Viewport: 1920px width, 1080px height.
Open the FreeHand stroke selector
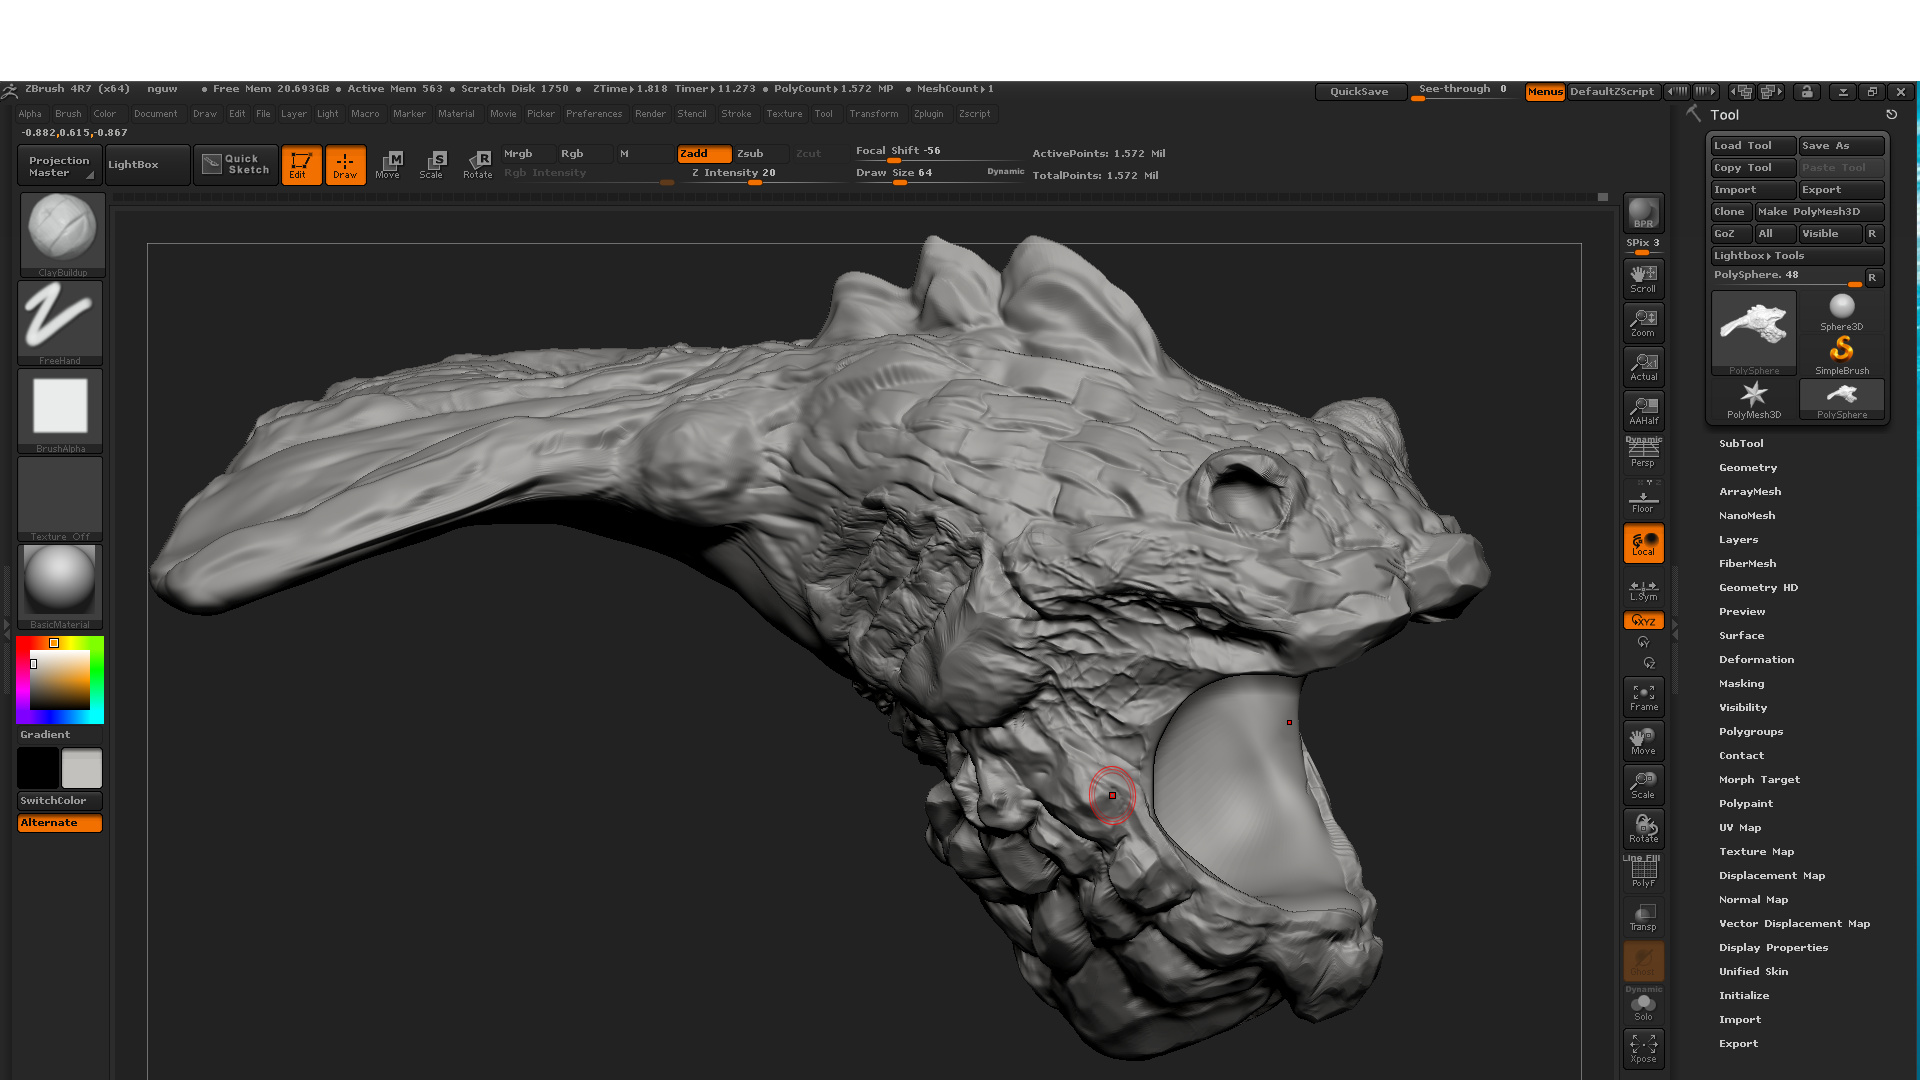(x=60, y=323)
